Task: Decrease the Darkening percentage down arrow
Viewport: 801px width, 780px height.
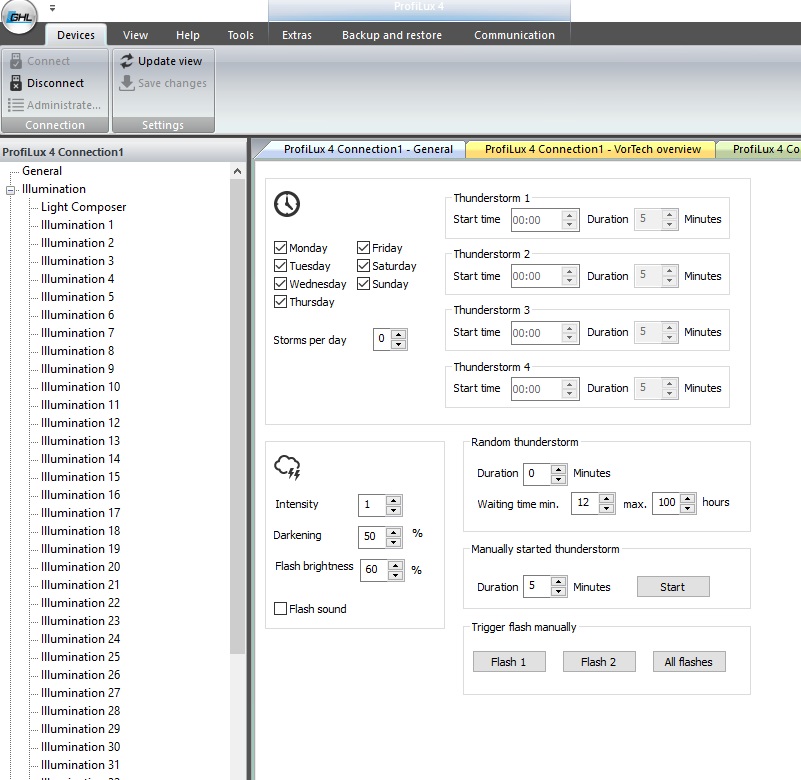Action: [393, 542]
